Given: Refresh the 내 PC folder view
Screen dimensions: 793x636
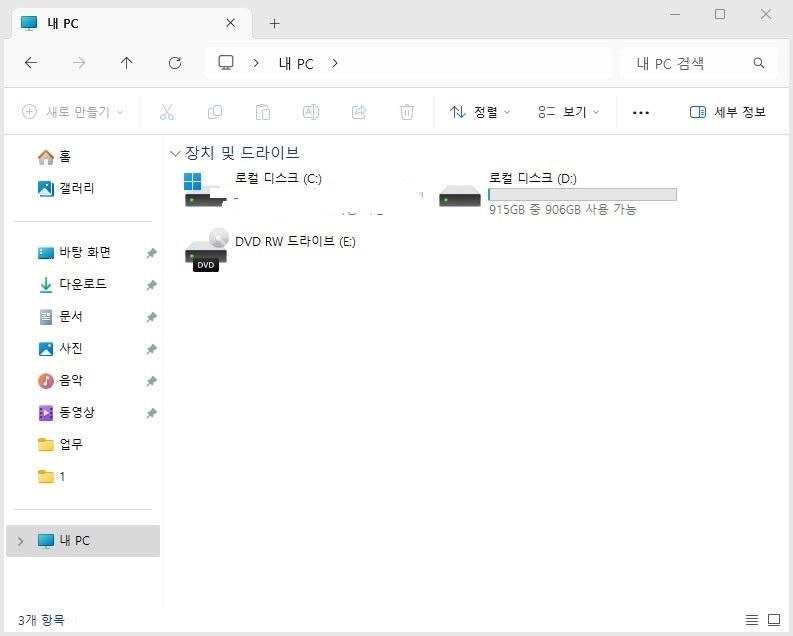Looking at the screenshot, I should 175,63.
